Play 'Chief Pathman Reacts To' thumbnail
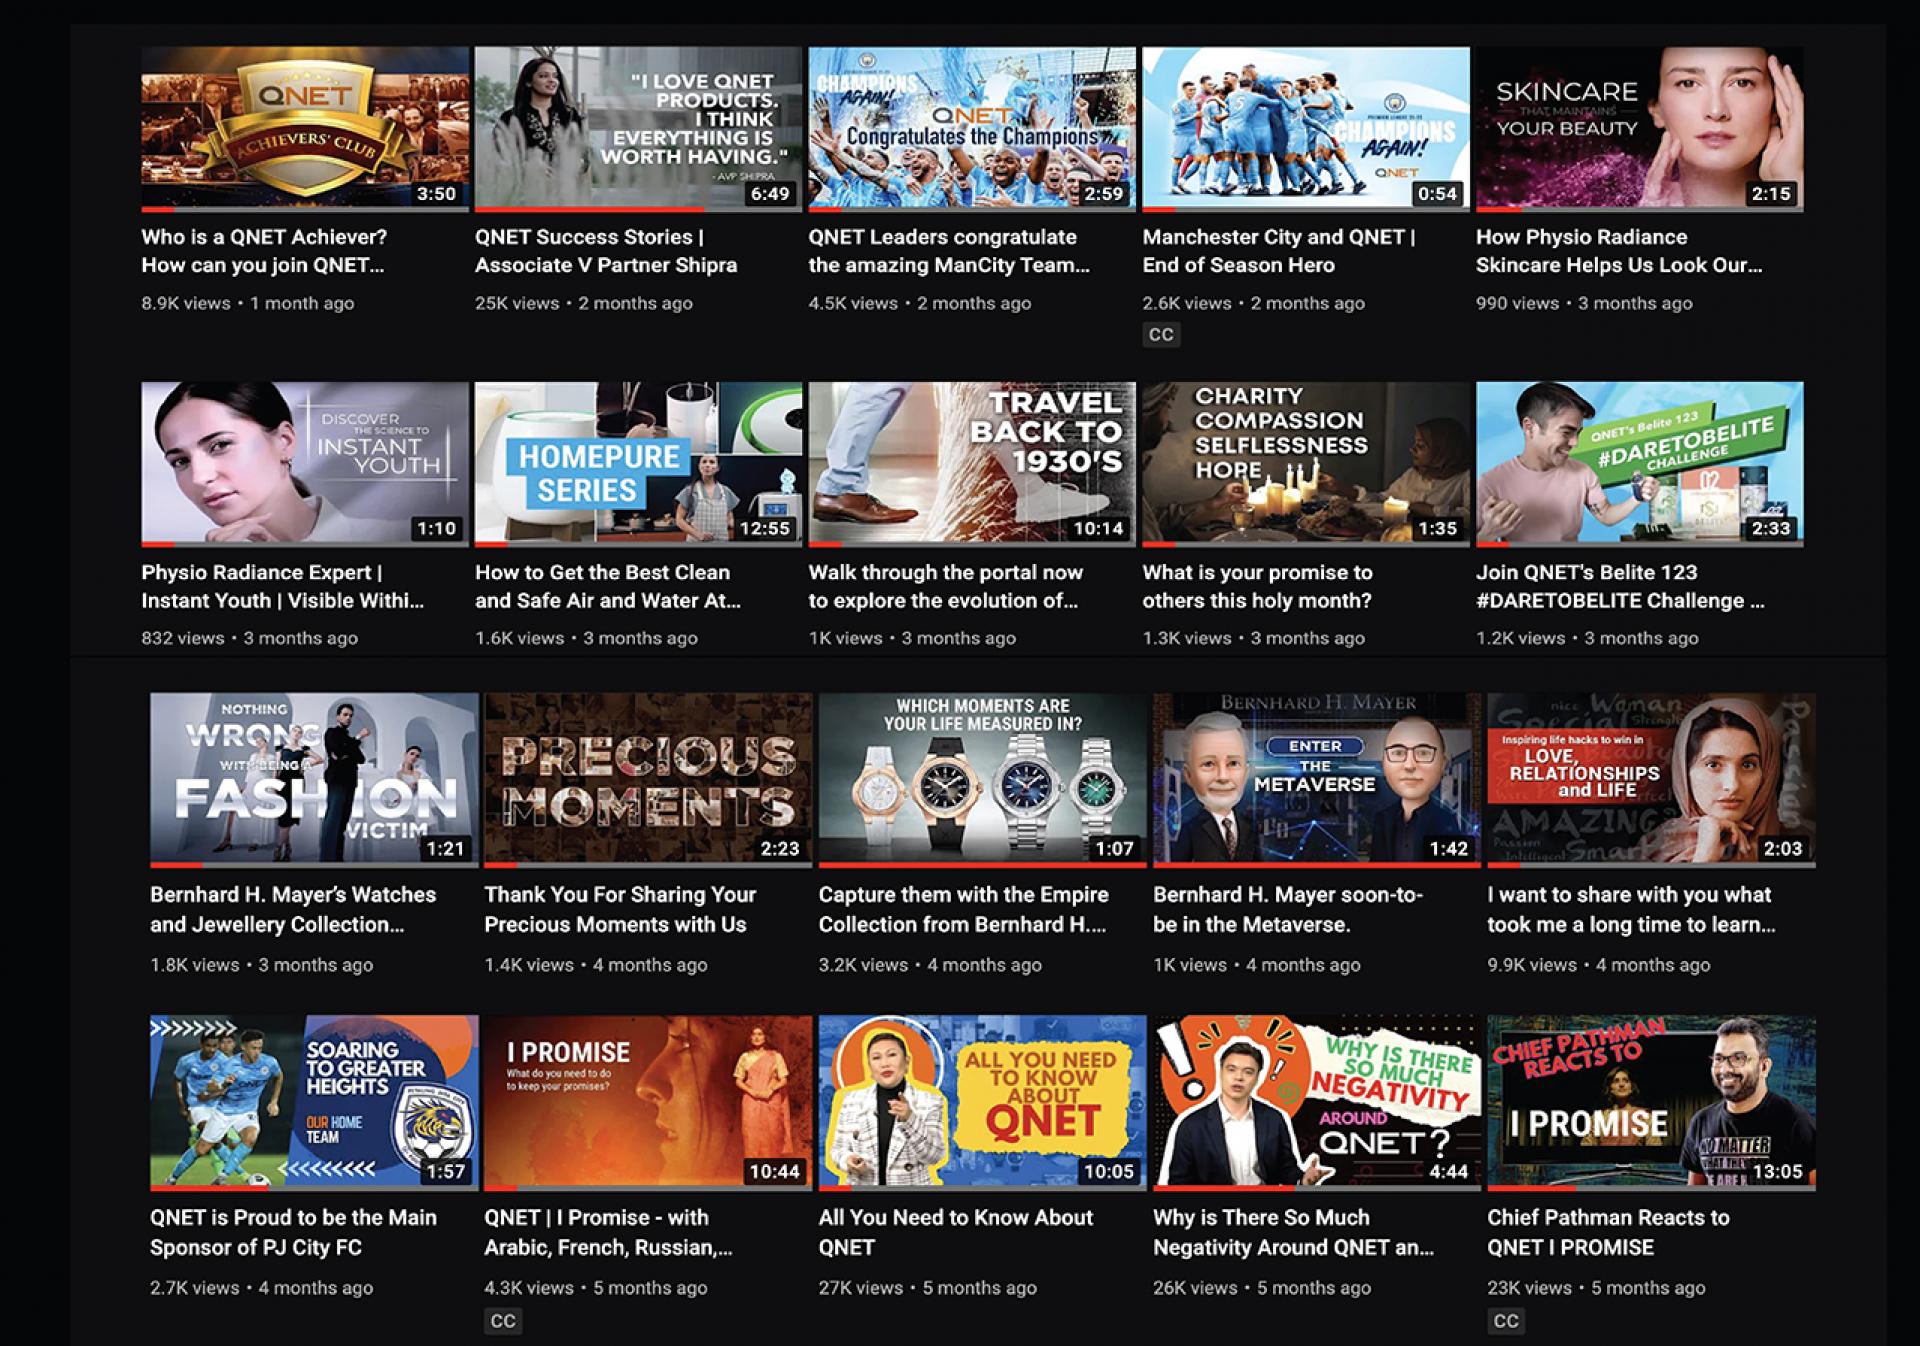Screen dimensions: 1920x1346 pos(1651,1103)
